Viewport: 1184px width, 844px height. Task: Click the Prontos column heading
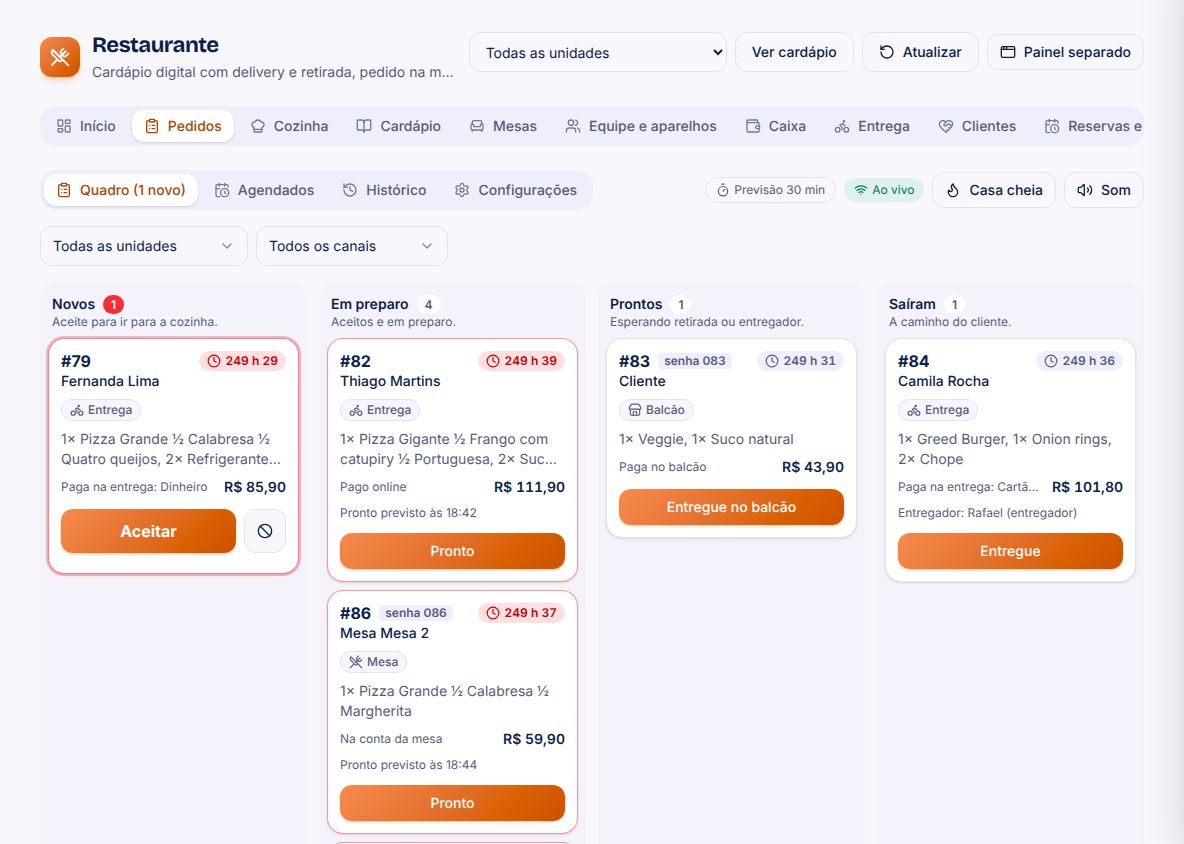coord(636,304)
